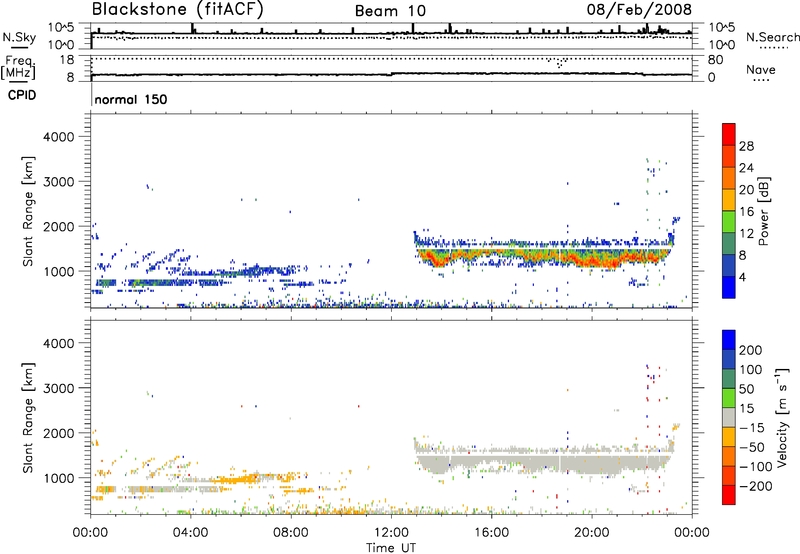Image resolution: width=800 pixels, height=554 pixels.
Task: Click the 4 tick on the power colorbar
Action: 742,278
